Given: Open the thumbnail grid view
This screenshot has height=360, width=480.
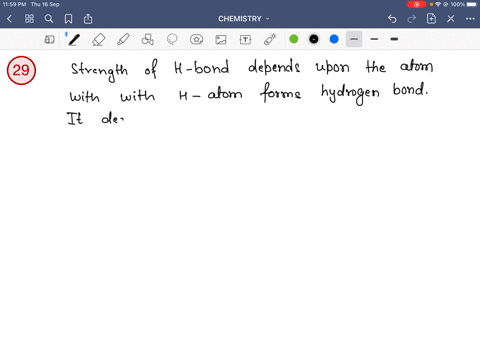Looking at the screenshot, I should (29, 19).
